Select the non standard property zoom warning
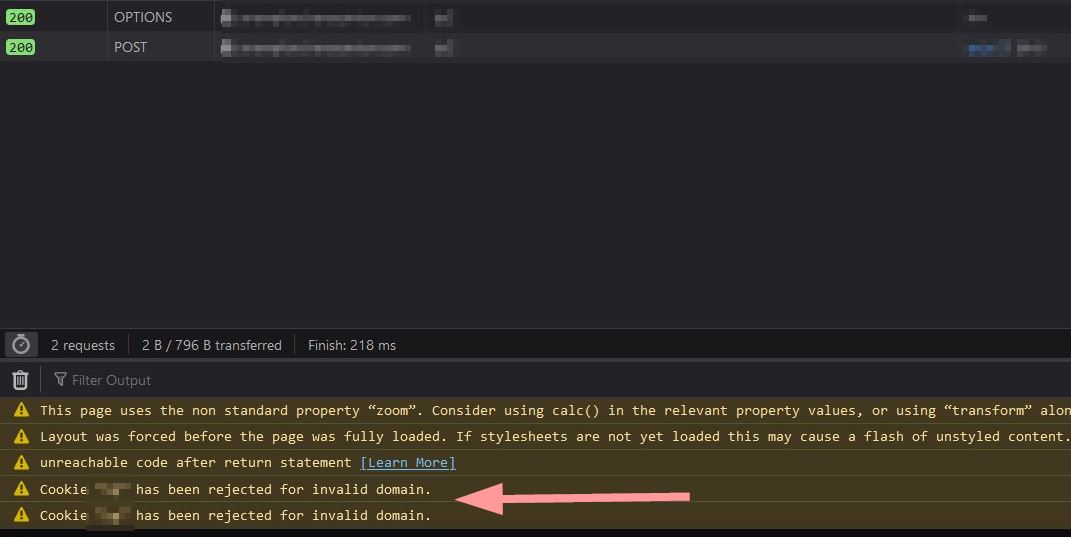 click(x=555, y=411)
